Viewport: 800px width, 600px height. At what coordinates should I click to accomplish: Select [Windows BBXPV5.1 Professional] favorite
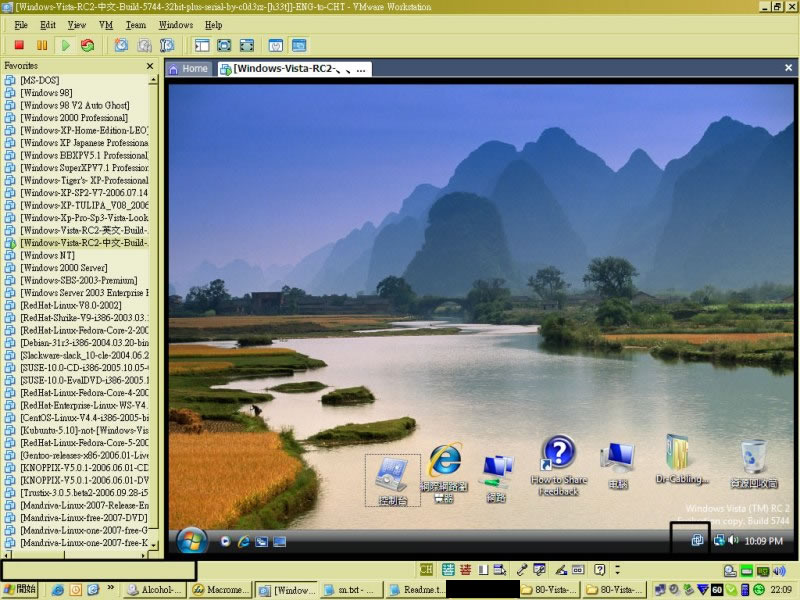(x=84, y=156)
